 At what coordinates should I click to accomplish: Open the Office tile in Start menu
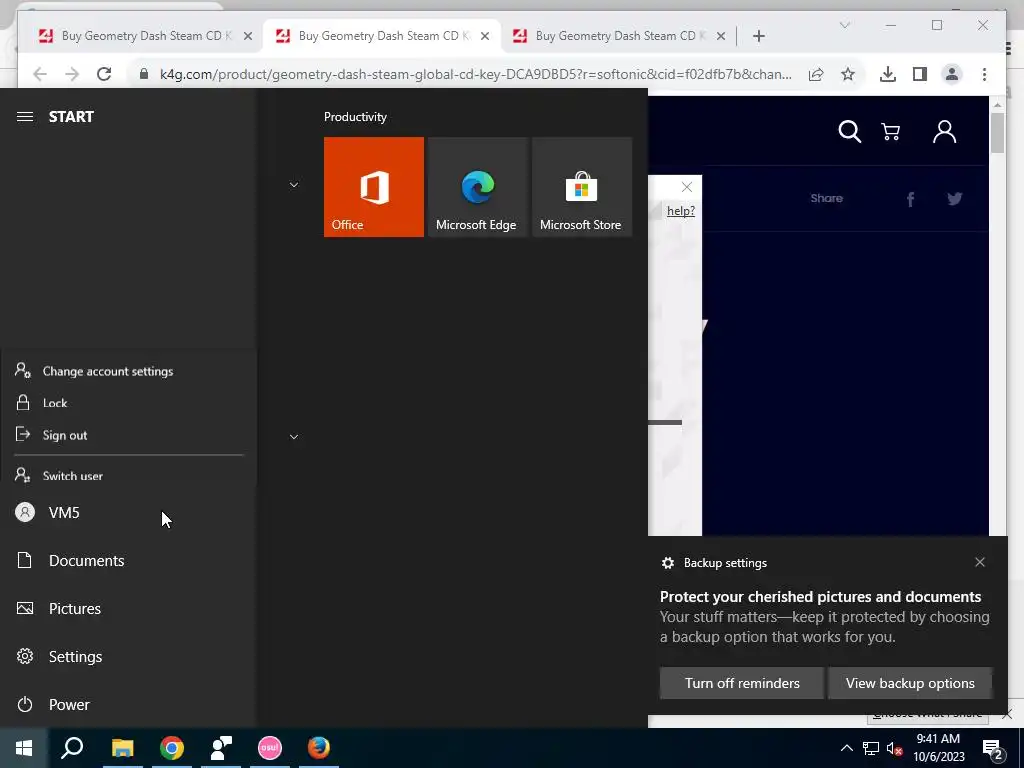pos(374,187)
